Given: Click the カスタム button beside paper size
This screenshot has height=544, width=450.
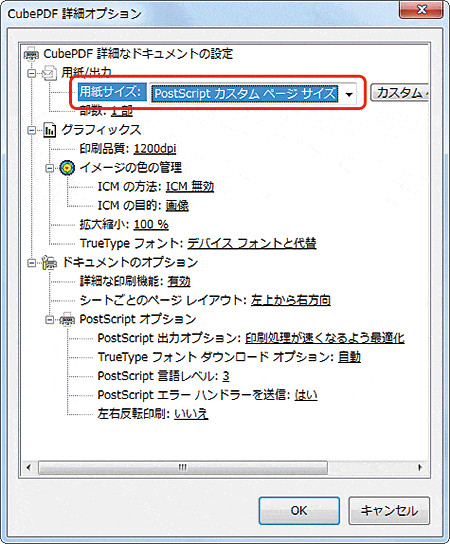Looking at the screenshot, I should click(x=399, y=93).
